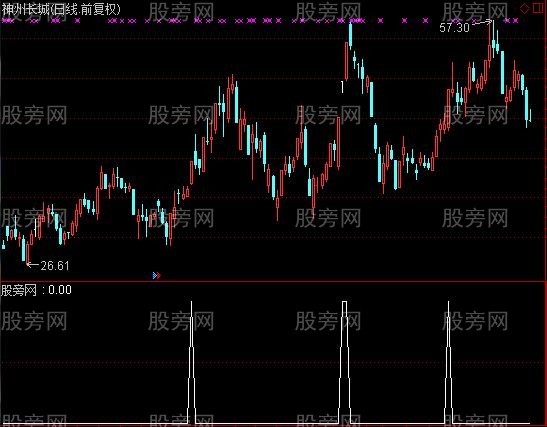Screen dimensions: 547x427
Task: Click the red diamond icon at top right
Action: (x=524, y=8)
